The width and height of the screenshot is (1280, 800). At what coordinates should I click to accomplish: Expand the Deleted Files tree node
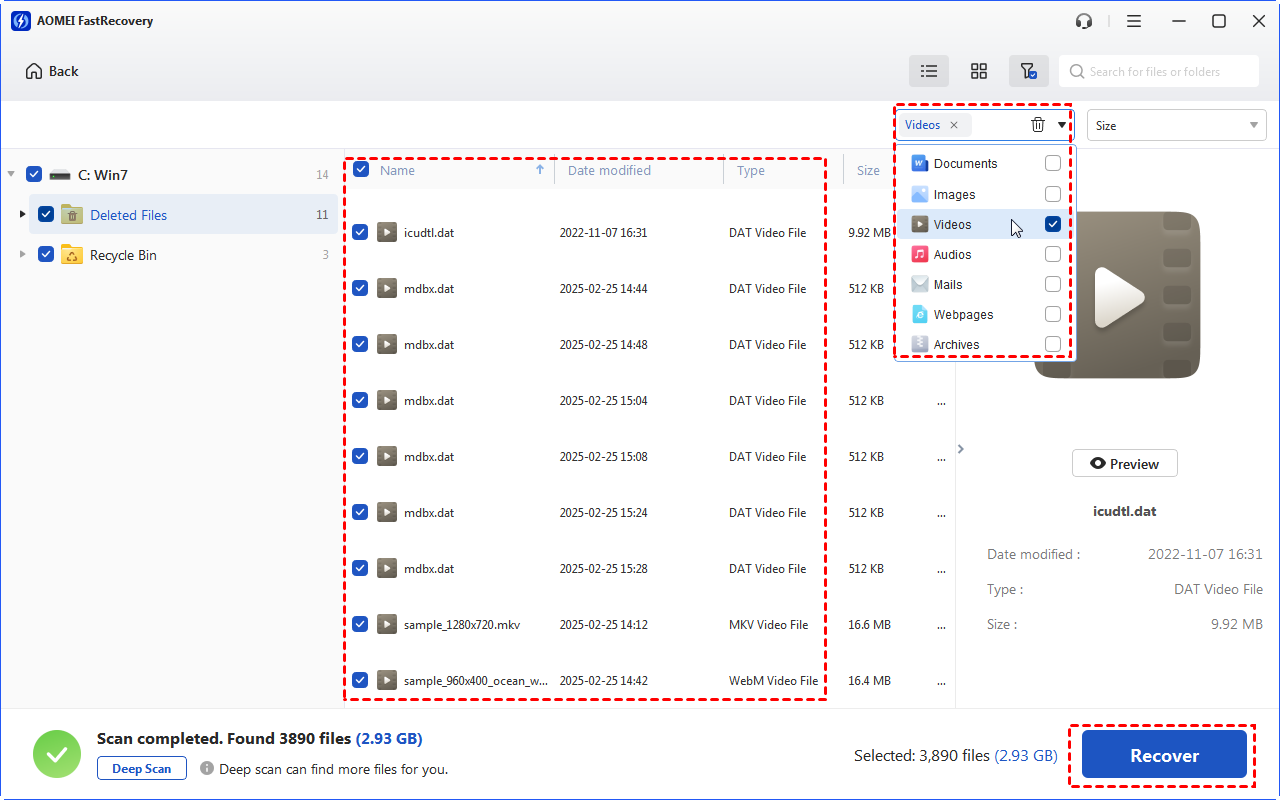pos(23,214)
